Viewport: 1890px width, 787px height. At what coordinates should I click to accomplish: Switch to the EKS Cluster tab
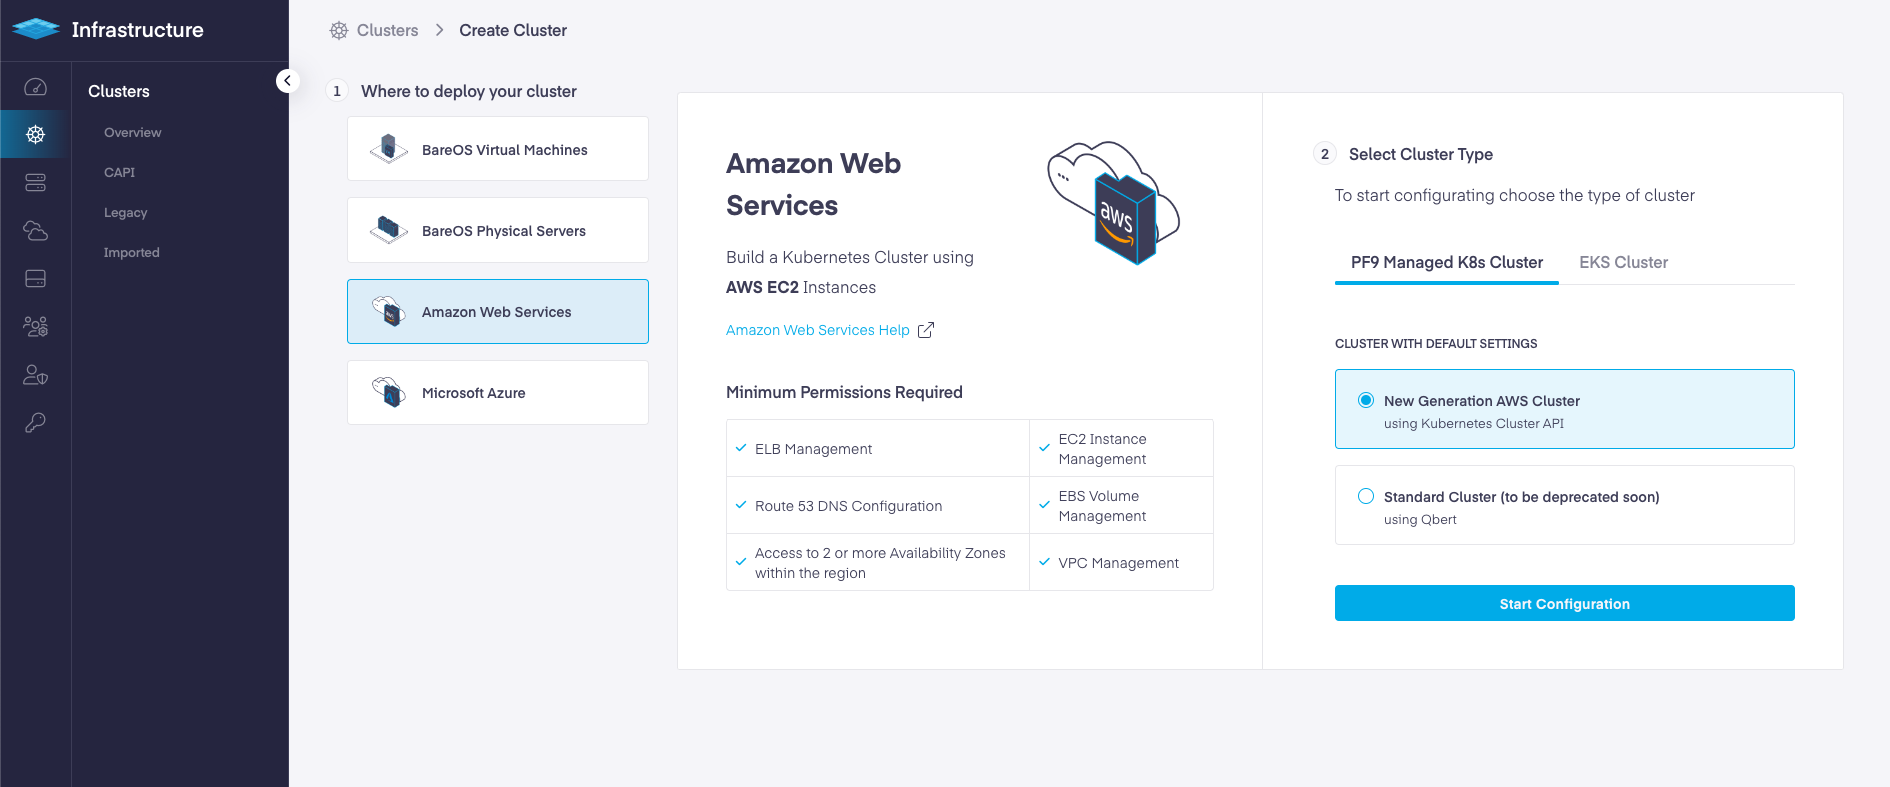[x=1623, y=262]
